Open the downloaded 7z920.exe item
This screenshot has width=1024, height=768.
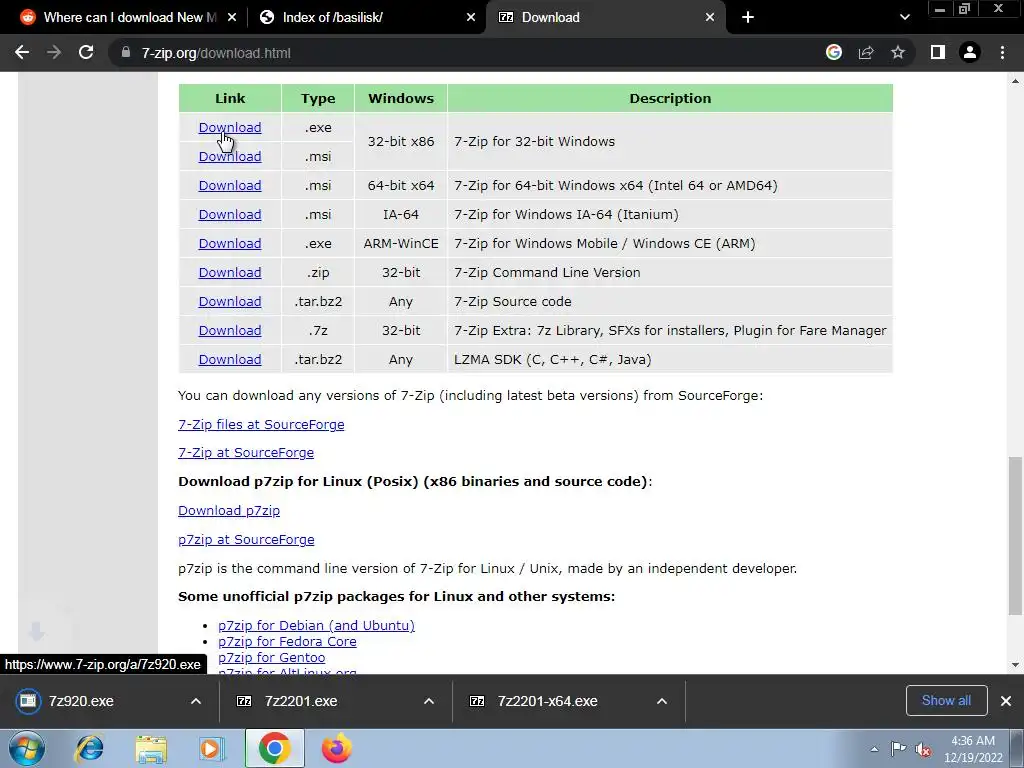point(81,701)
